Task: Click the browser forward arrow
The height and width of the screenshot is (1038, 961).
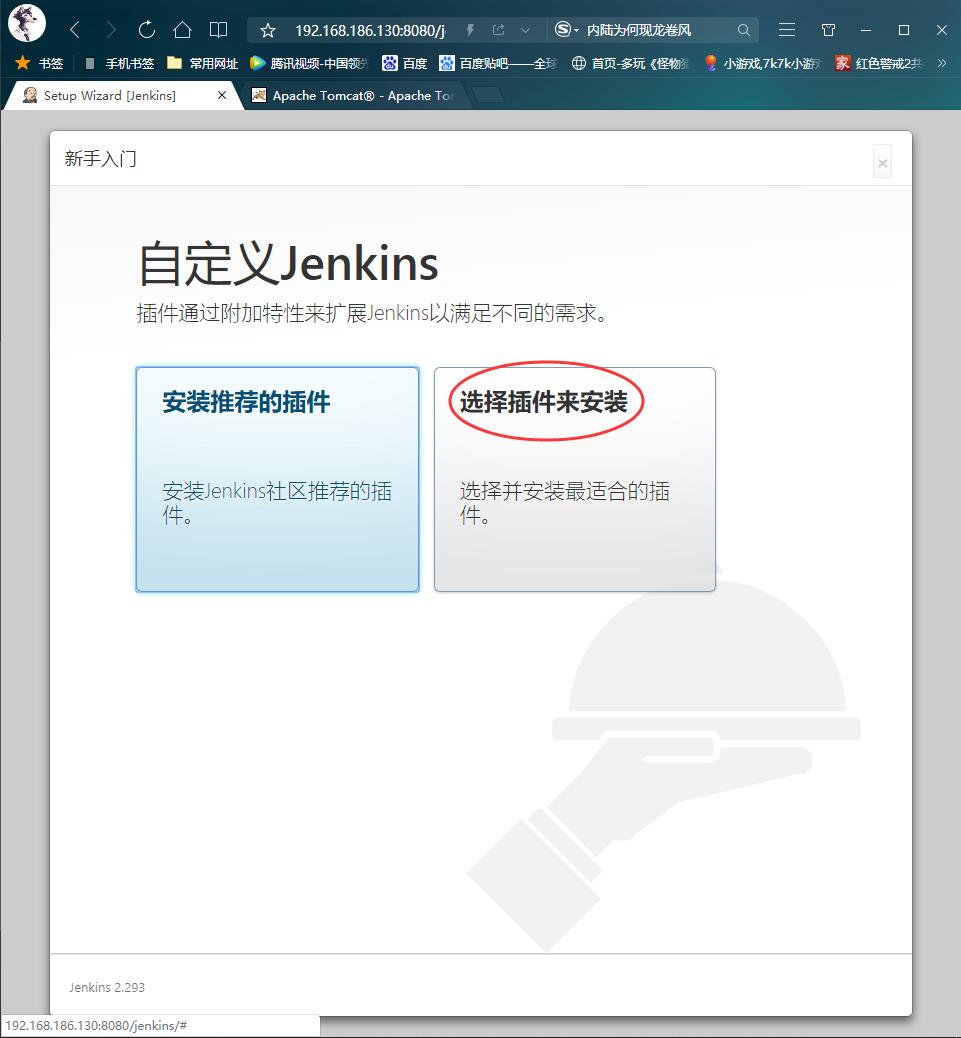Action: coord(111,30)
